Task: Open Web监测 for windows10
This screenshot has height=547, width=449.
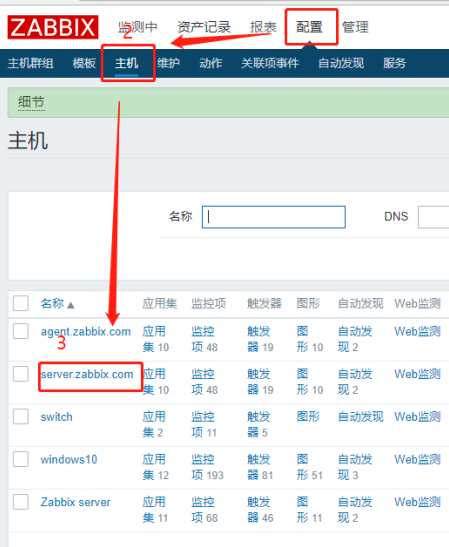Action: [x=418, y=459]
